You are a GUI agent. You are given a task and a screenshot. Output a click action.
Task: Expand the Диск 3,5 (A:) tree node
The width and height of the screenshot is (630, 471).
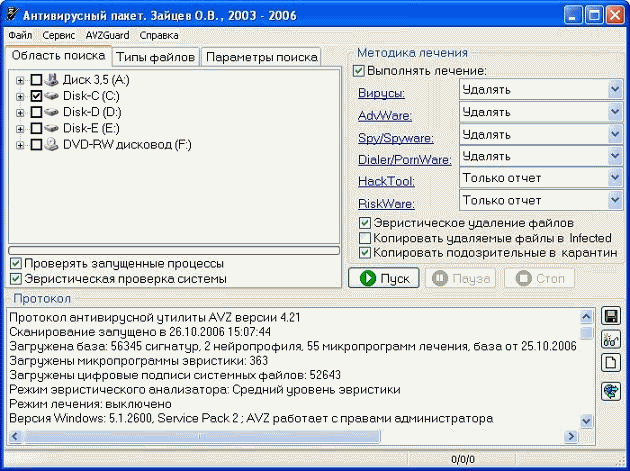tap(20, 80)
